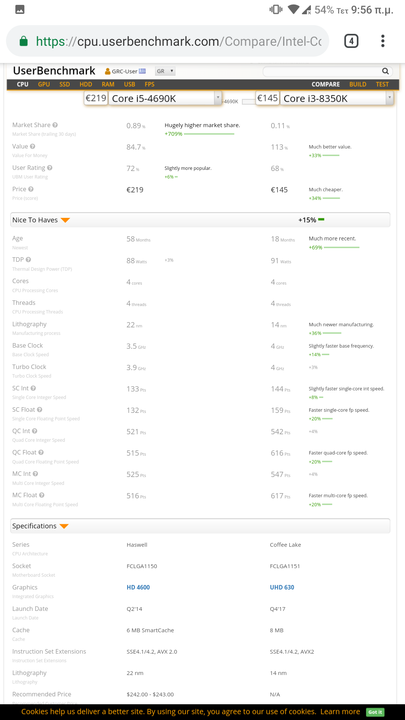Switch to the SSD tab
Viewport: 405px width, 720px height.
pos(64,84)
